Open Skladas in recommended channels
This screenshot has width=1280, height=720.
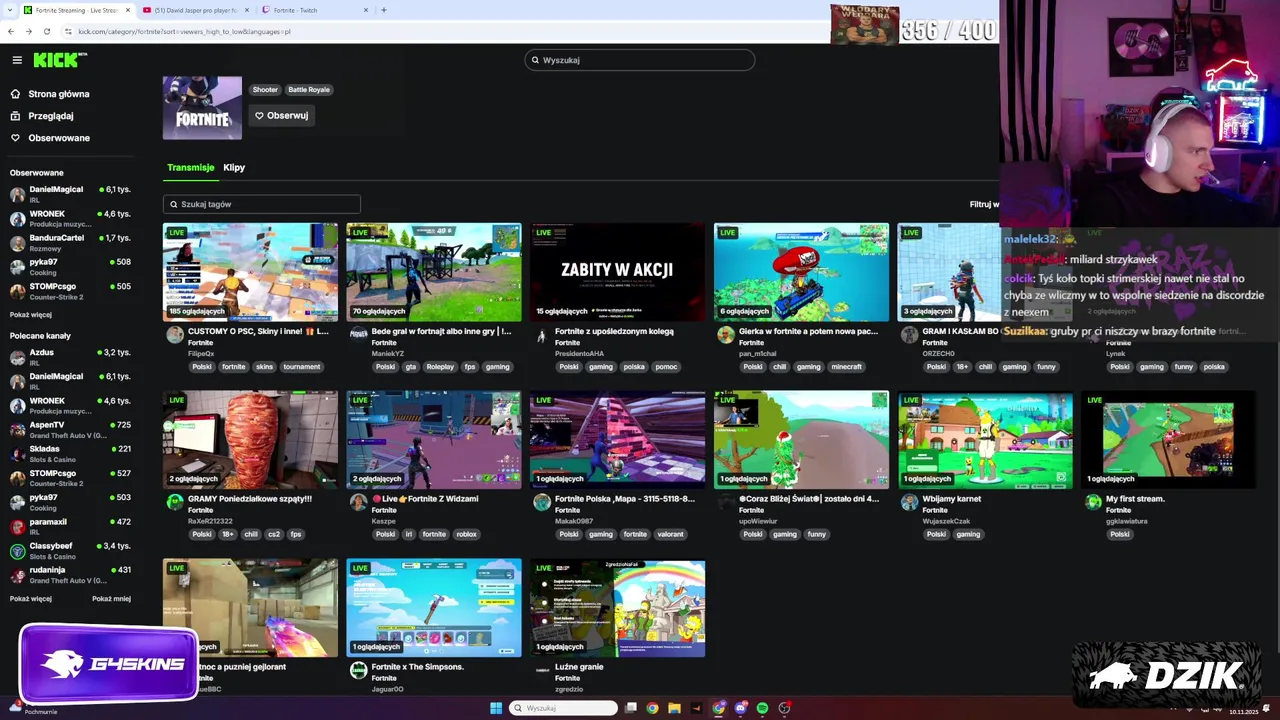[70, 453]
